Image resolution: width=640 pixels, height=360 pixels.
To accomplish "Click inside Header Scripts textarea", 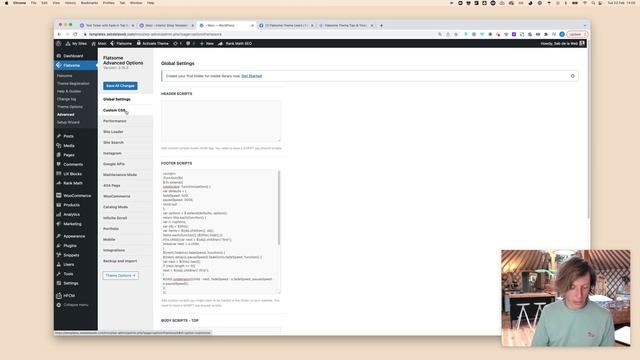I will 221,121.
